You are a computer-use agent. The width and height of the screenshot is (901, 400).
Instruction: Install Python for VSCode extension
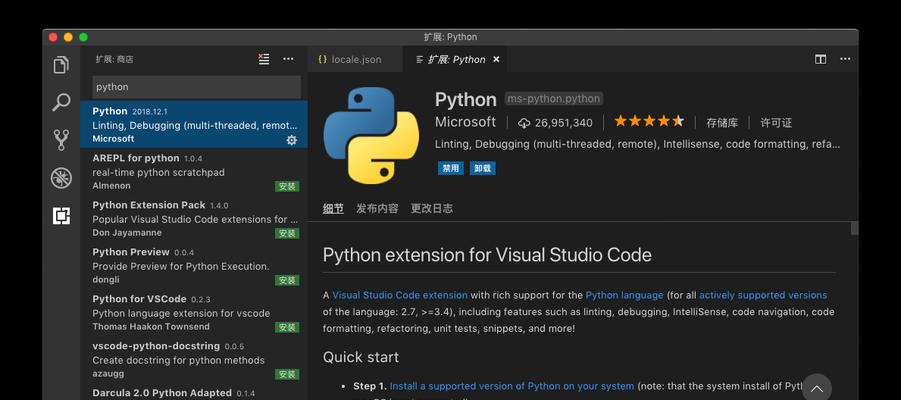[287, 328]
